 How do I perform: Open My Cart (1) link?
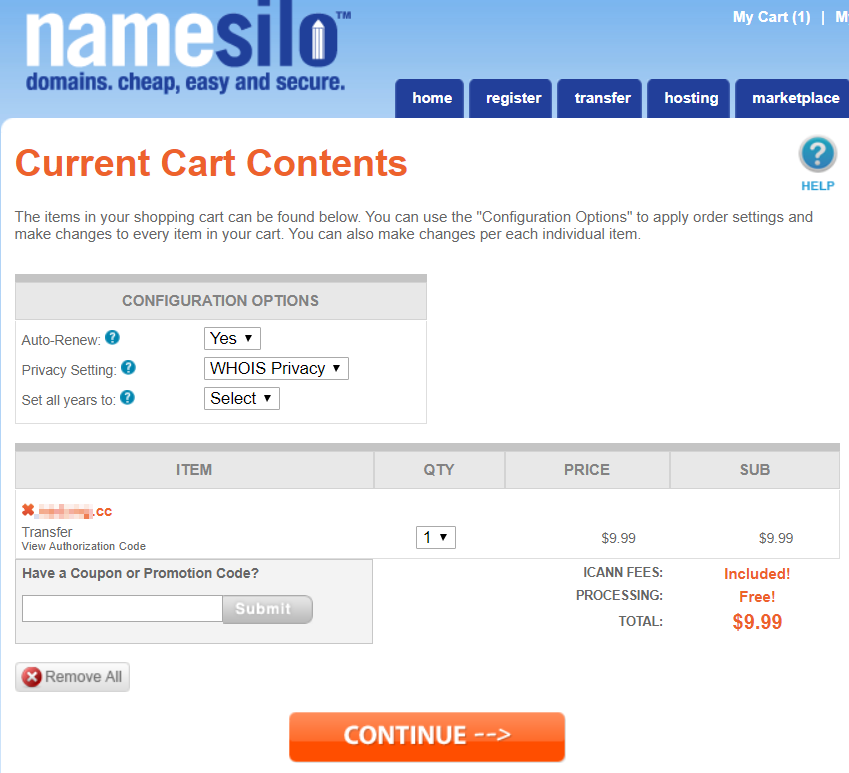point(772,17)
